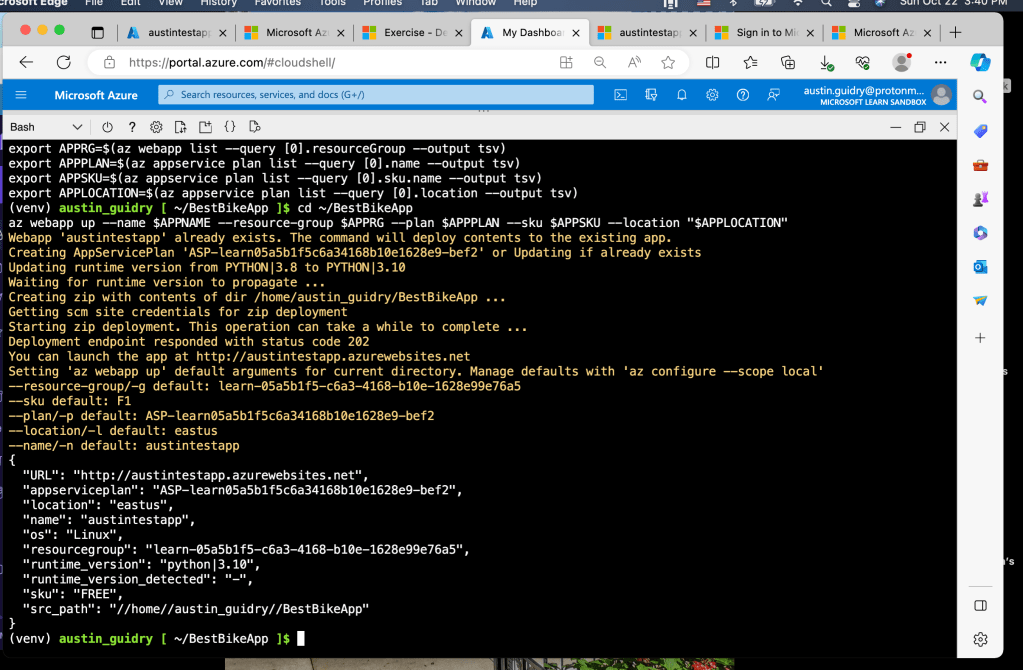Viewport: 1023px width, 670px height.
Task: Open the Azure directories and subscriptions filter
Action: (651, 95)
